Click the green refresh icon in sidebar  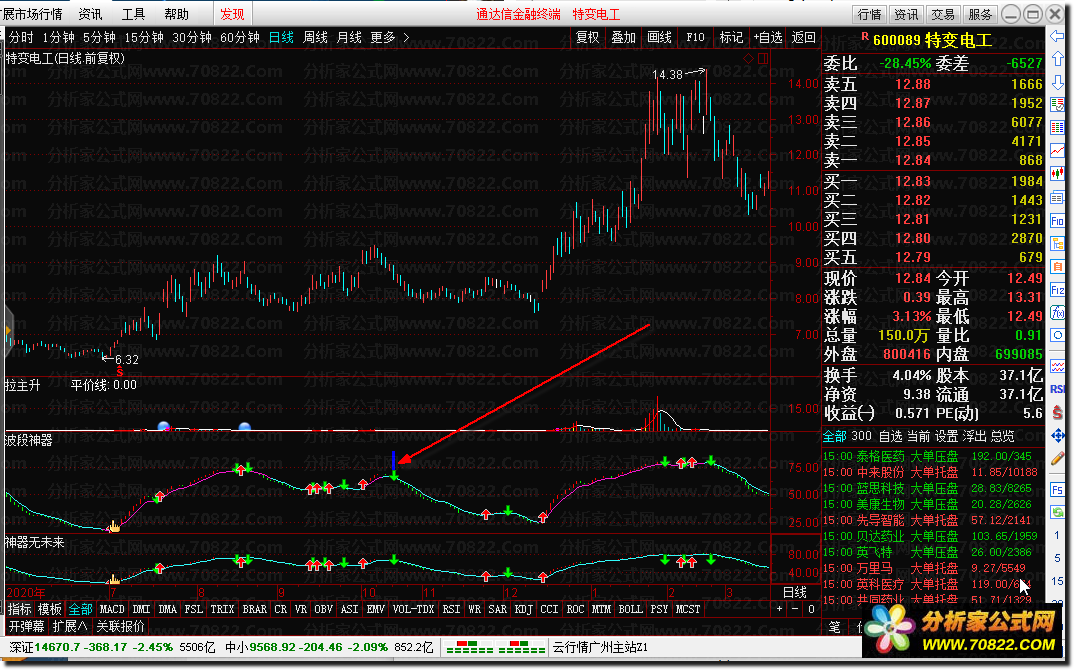click(1056, 512)
